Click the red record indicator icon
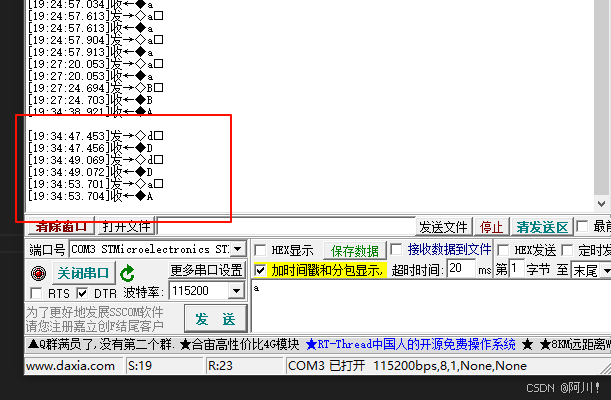Viewport: 611px width, 400px height. pyautogui.click(x=38, y=273)
